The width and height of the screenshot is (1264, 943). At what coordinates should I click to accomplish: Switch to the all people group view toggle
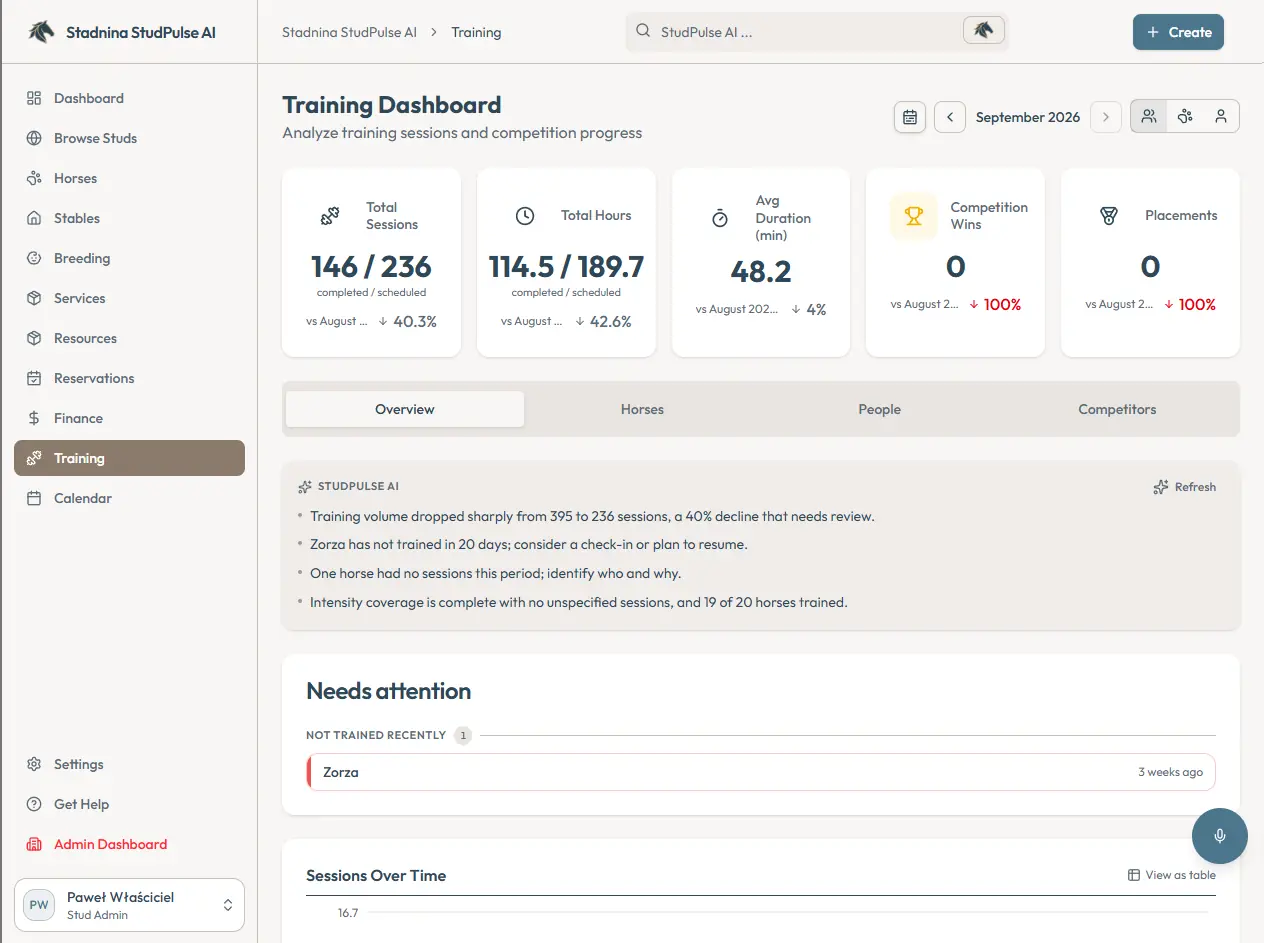(x=1149, y=116)
